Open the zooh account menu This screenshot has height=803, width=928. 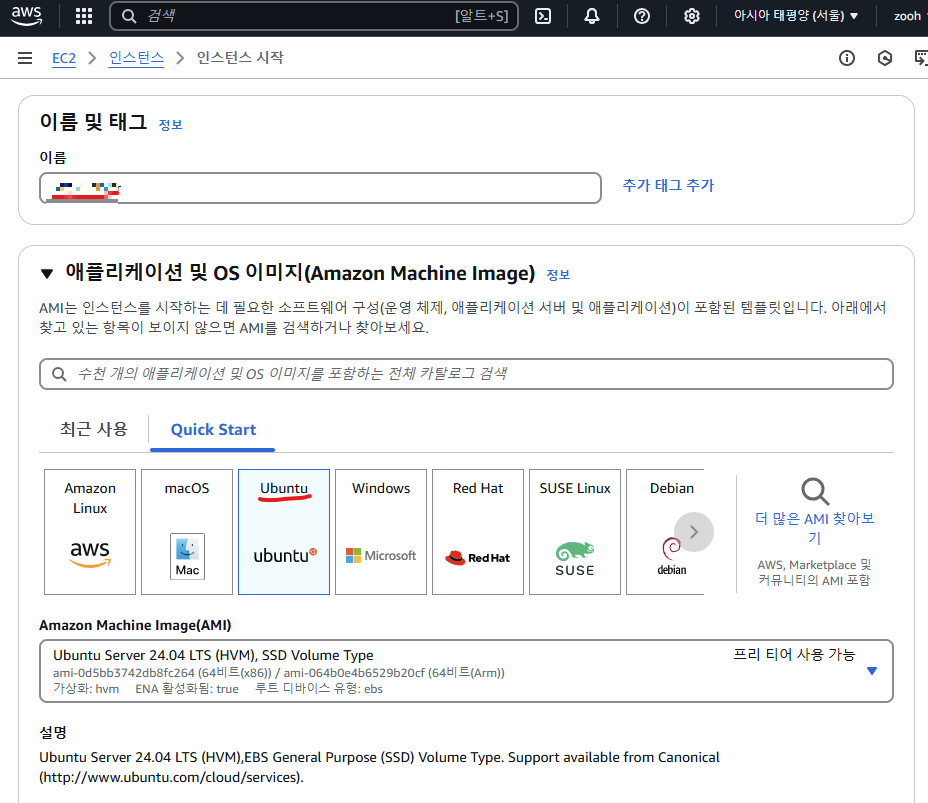pyautogui.click(x=910, y=16)
